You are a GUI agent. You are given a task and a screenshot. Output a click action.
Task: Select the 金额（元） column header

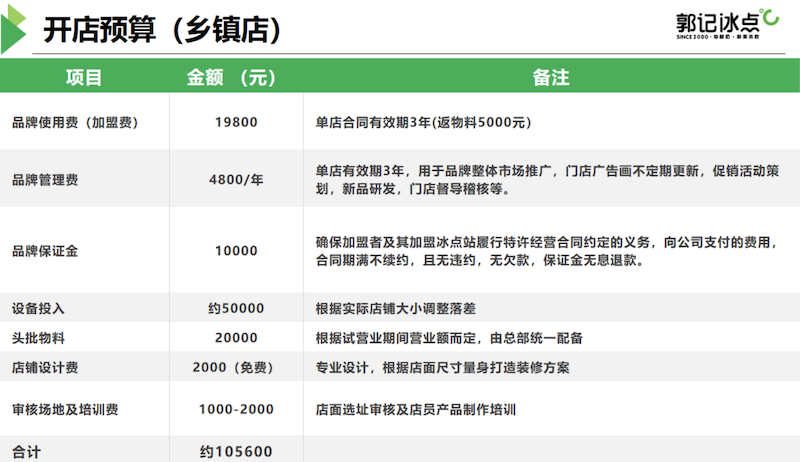click(x=231, y=78)
